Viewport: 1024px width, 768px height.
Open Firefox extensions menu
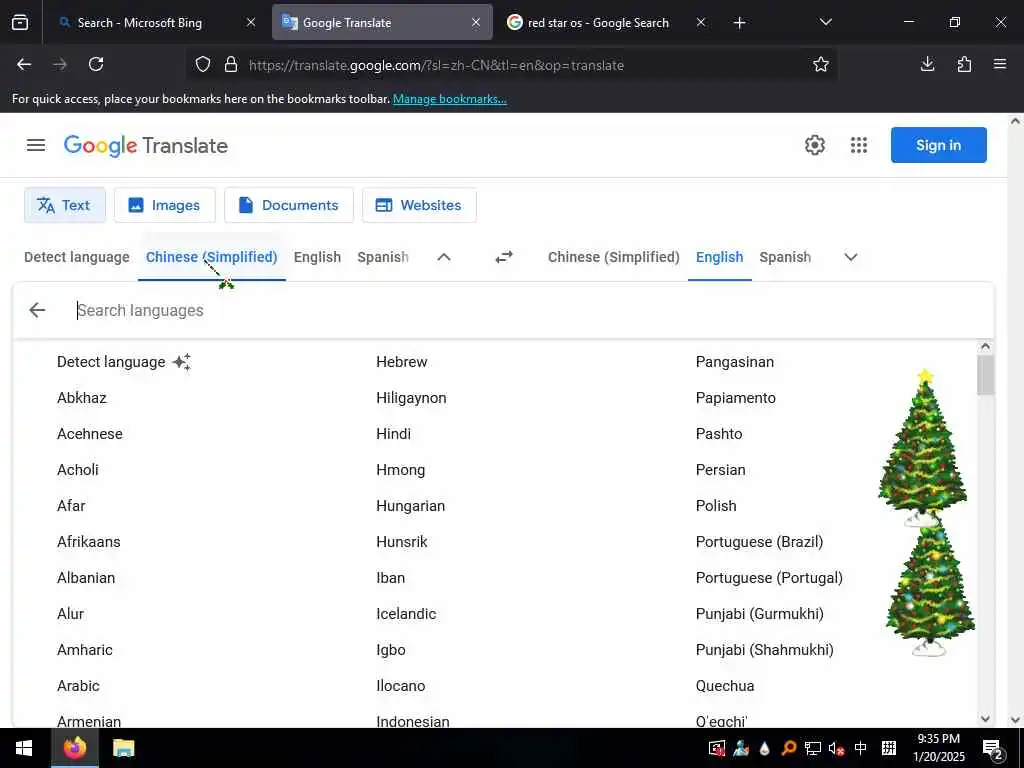coord(964,64)
